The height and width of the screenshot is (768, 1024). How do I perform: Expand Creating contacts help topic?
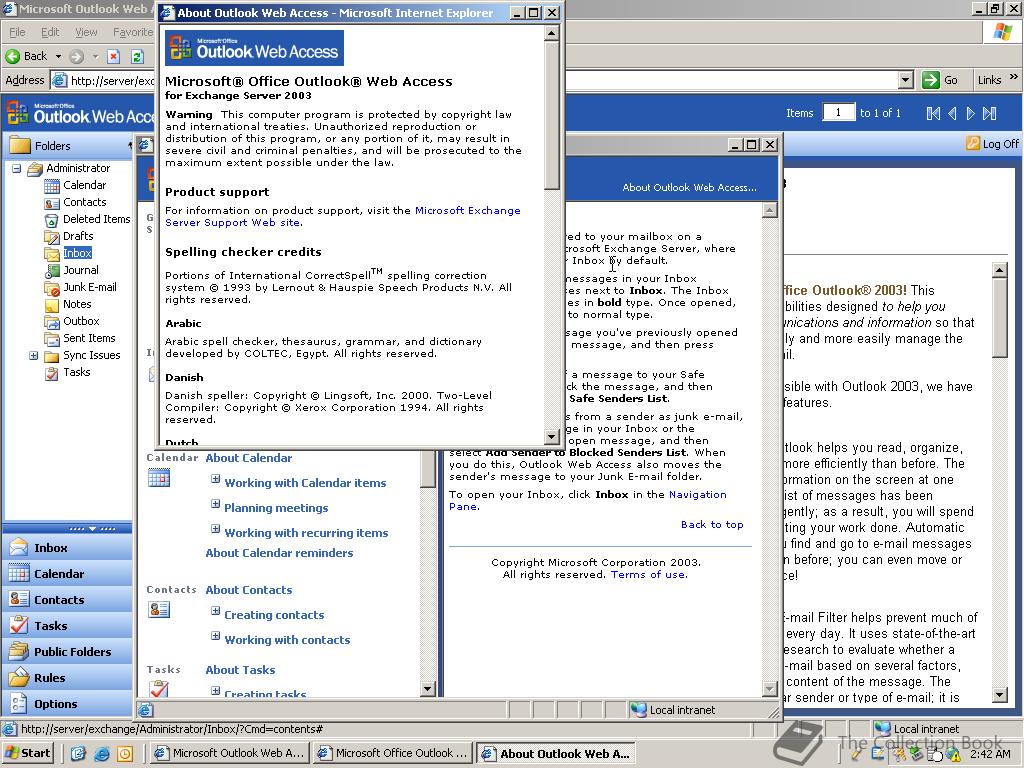pos(216,611)
